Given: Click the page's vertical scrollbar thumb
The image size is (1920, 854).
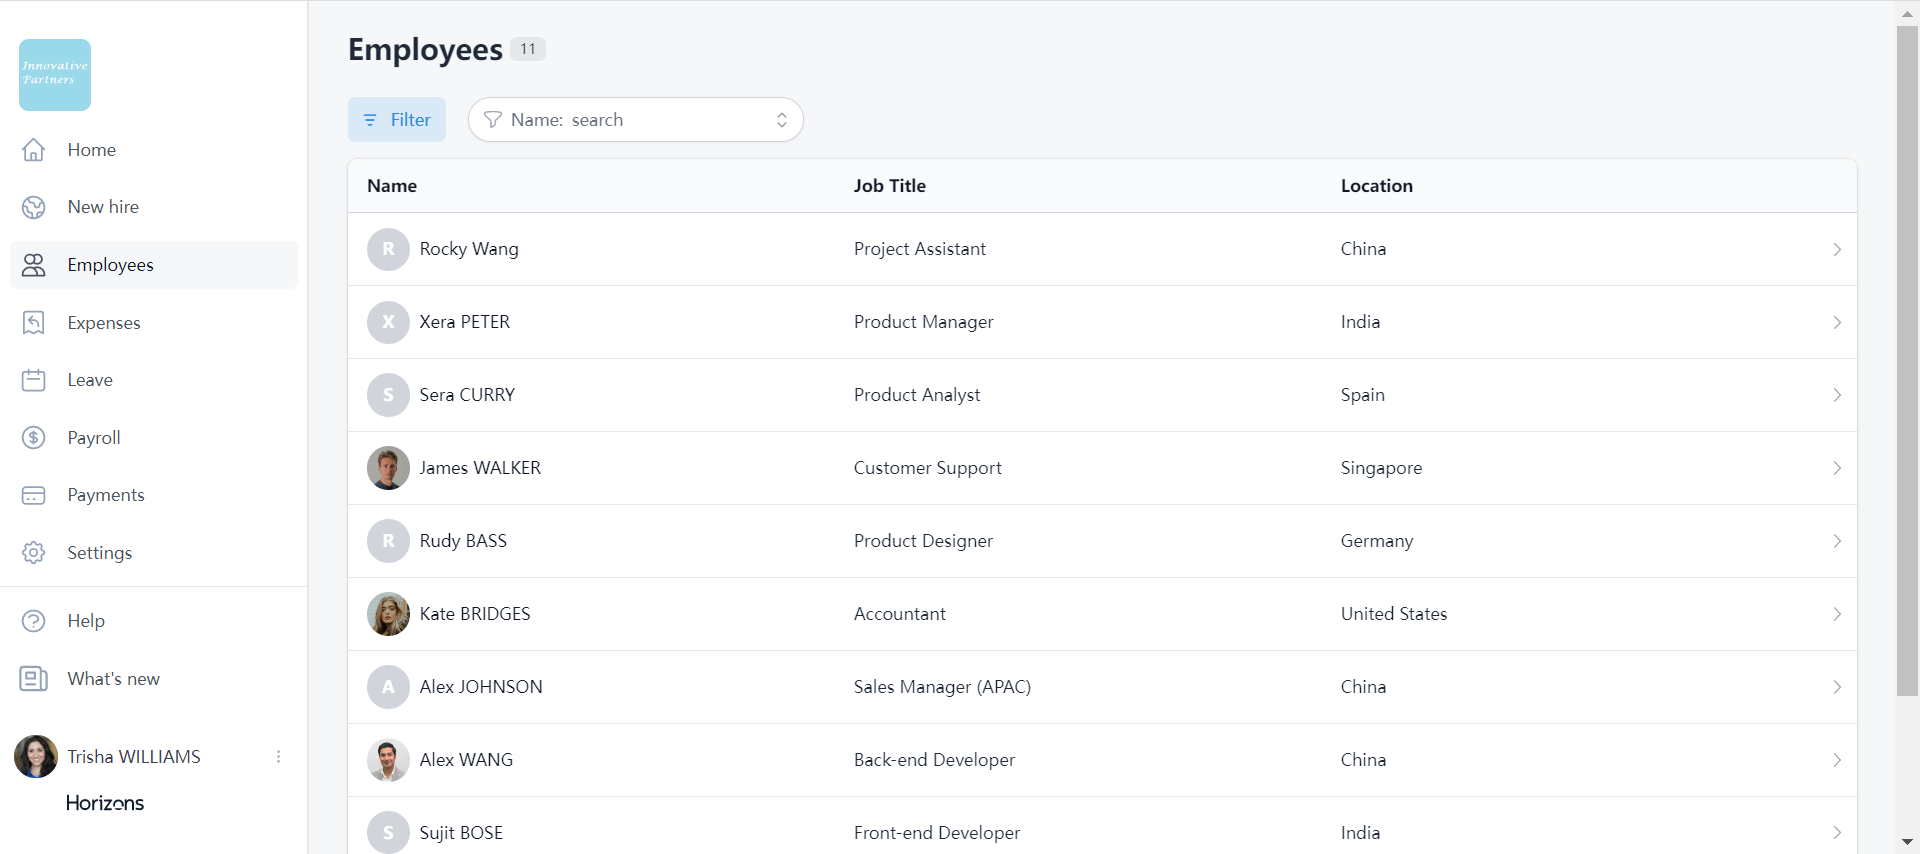Looking at the screenshot, I should pyautogui.click(x=1907, y=360).
